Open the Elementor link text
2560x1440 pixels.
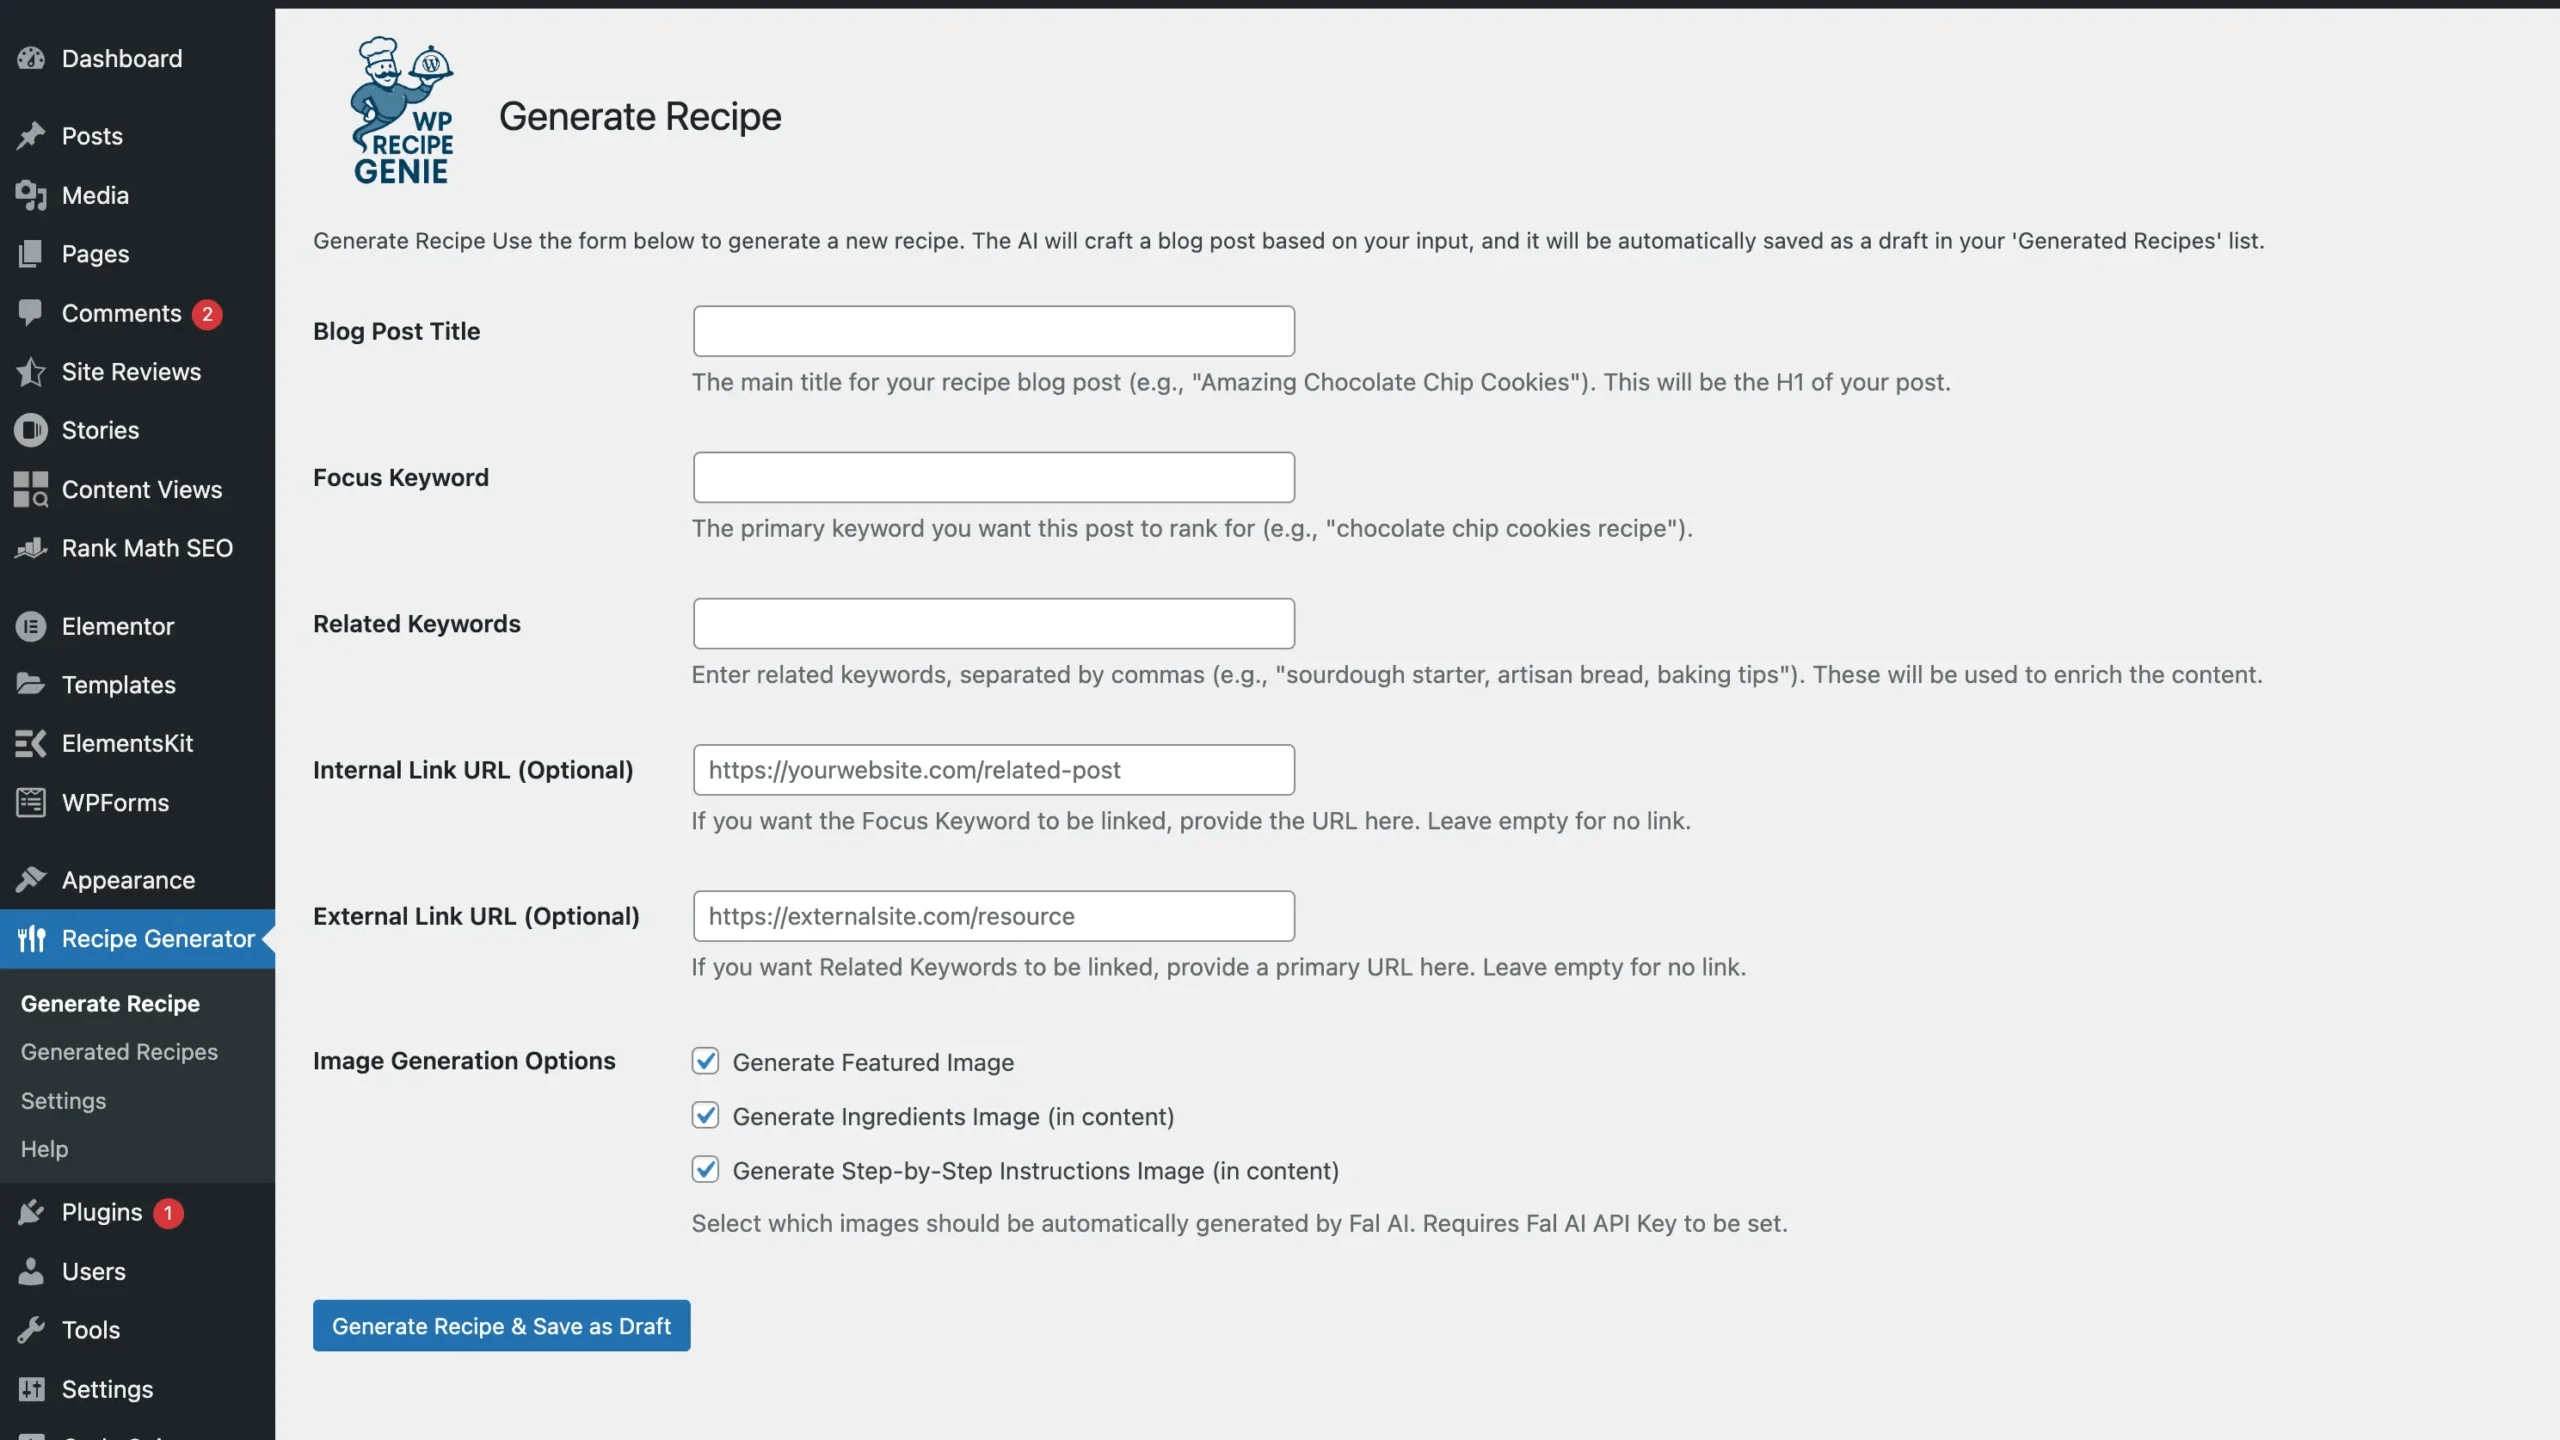(x=118, y=627)
